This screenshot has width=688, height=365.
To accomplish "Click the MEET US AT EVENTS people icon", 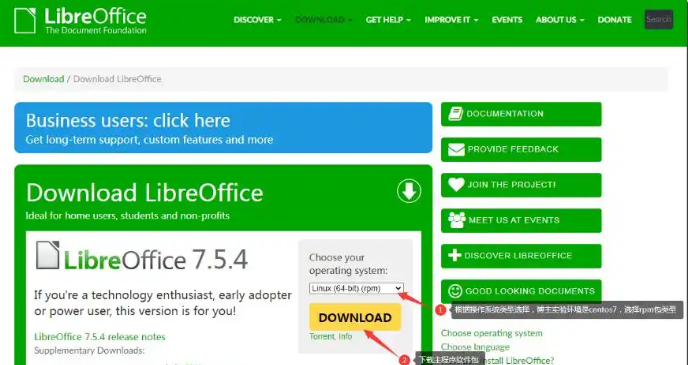I will point(456,220).
